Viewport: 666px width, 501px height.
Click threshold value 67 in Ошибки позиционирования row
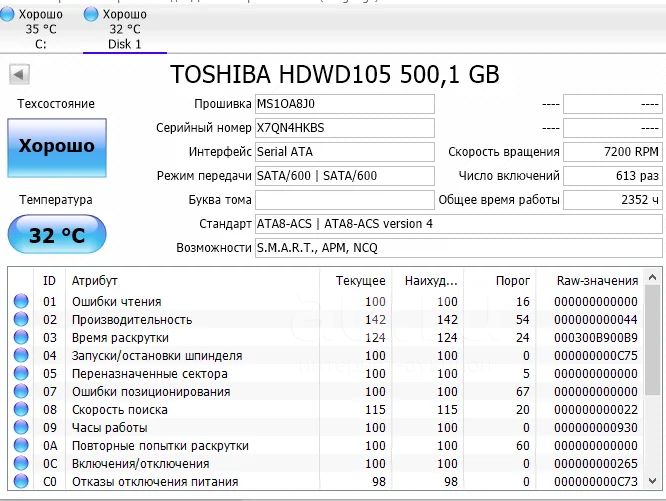click(x=522, y=391)
